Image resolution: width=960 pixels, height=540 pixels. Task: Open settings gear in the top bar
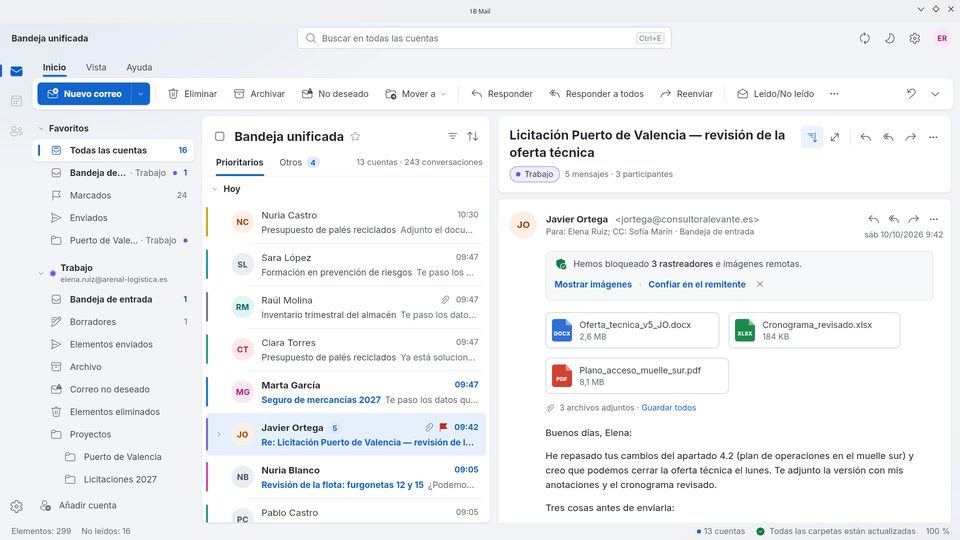915,38
